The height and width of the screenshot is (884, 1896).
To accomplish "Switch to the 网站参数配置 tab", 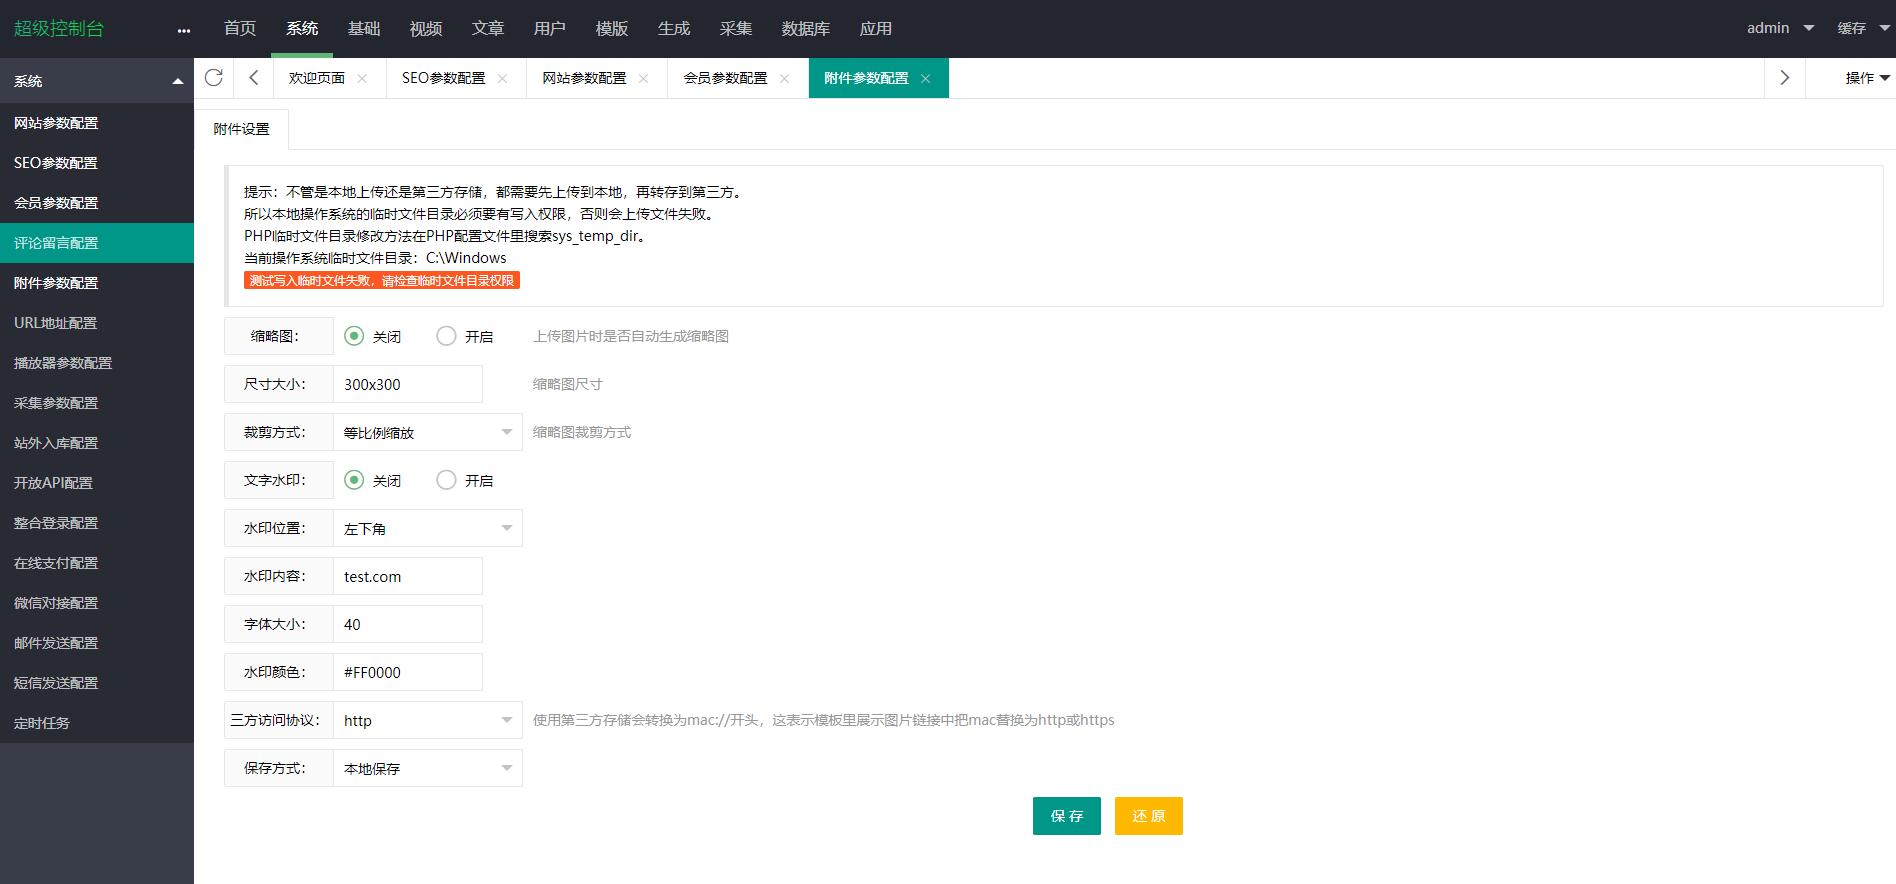I will [x=584, y=78].
